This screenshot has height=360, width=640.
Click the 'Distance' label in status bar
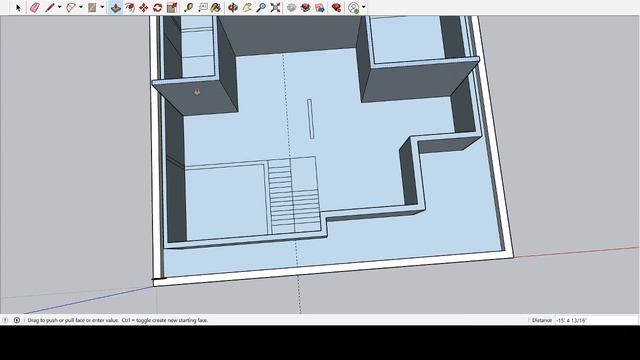542,320
